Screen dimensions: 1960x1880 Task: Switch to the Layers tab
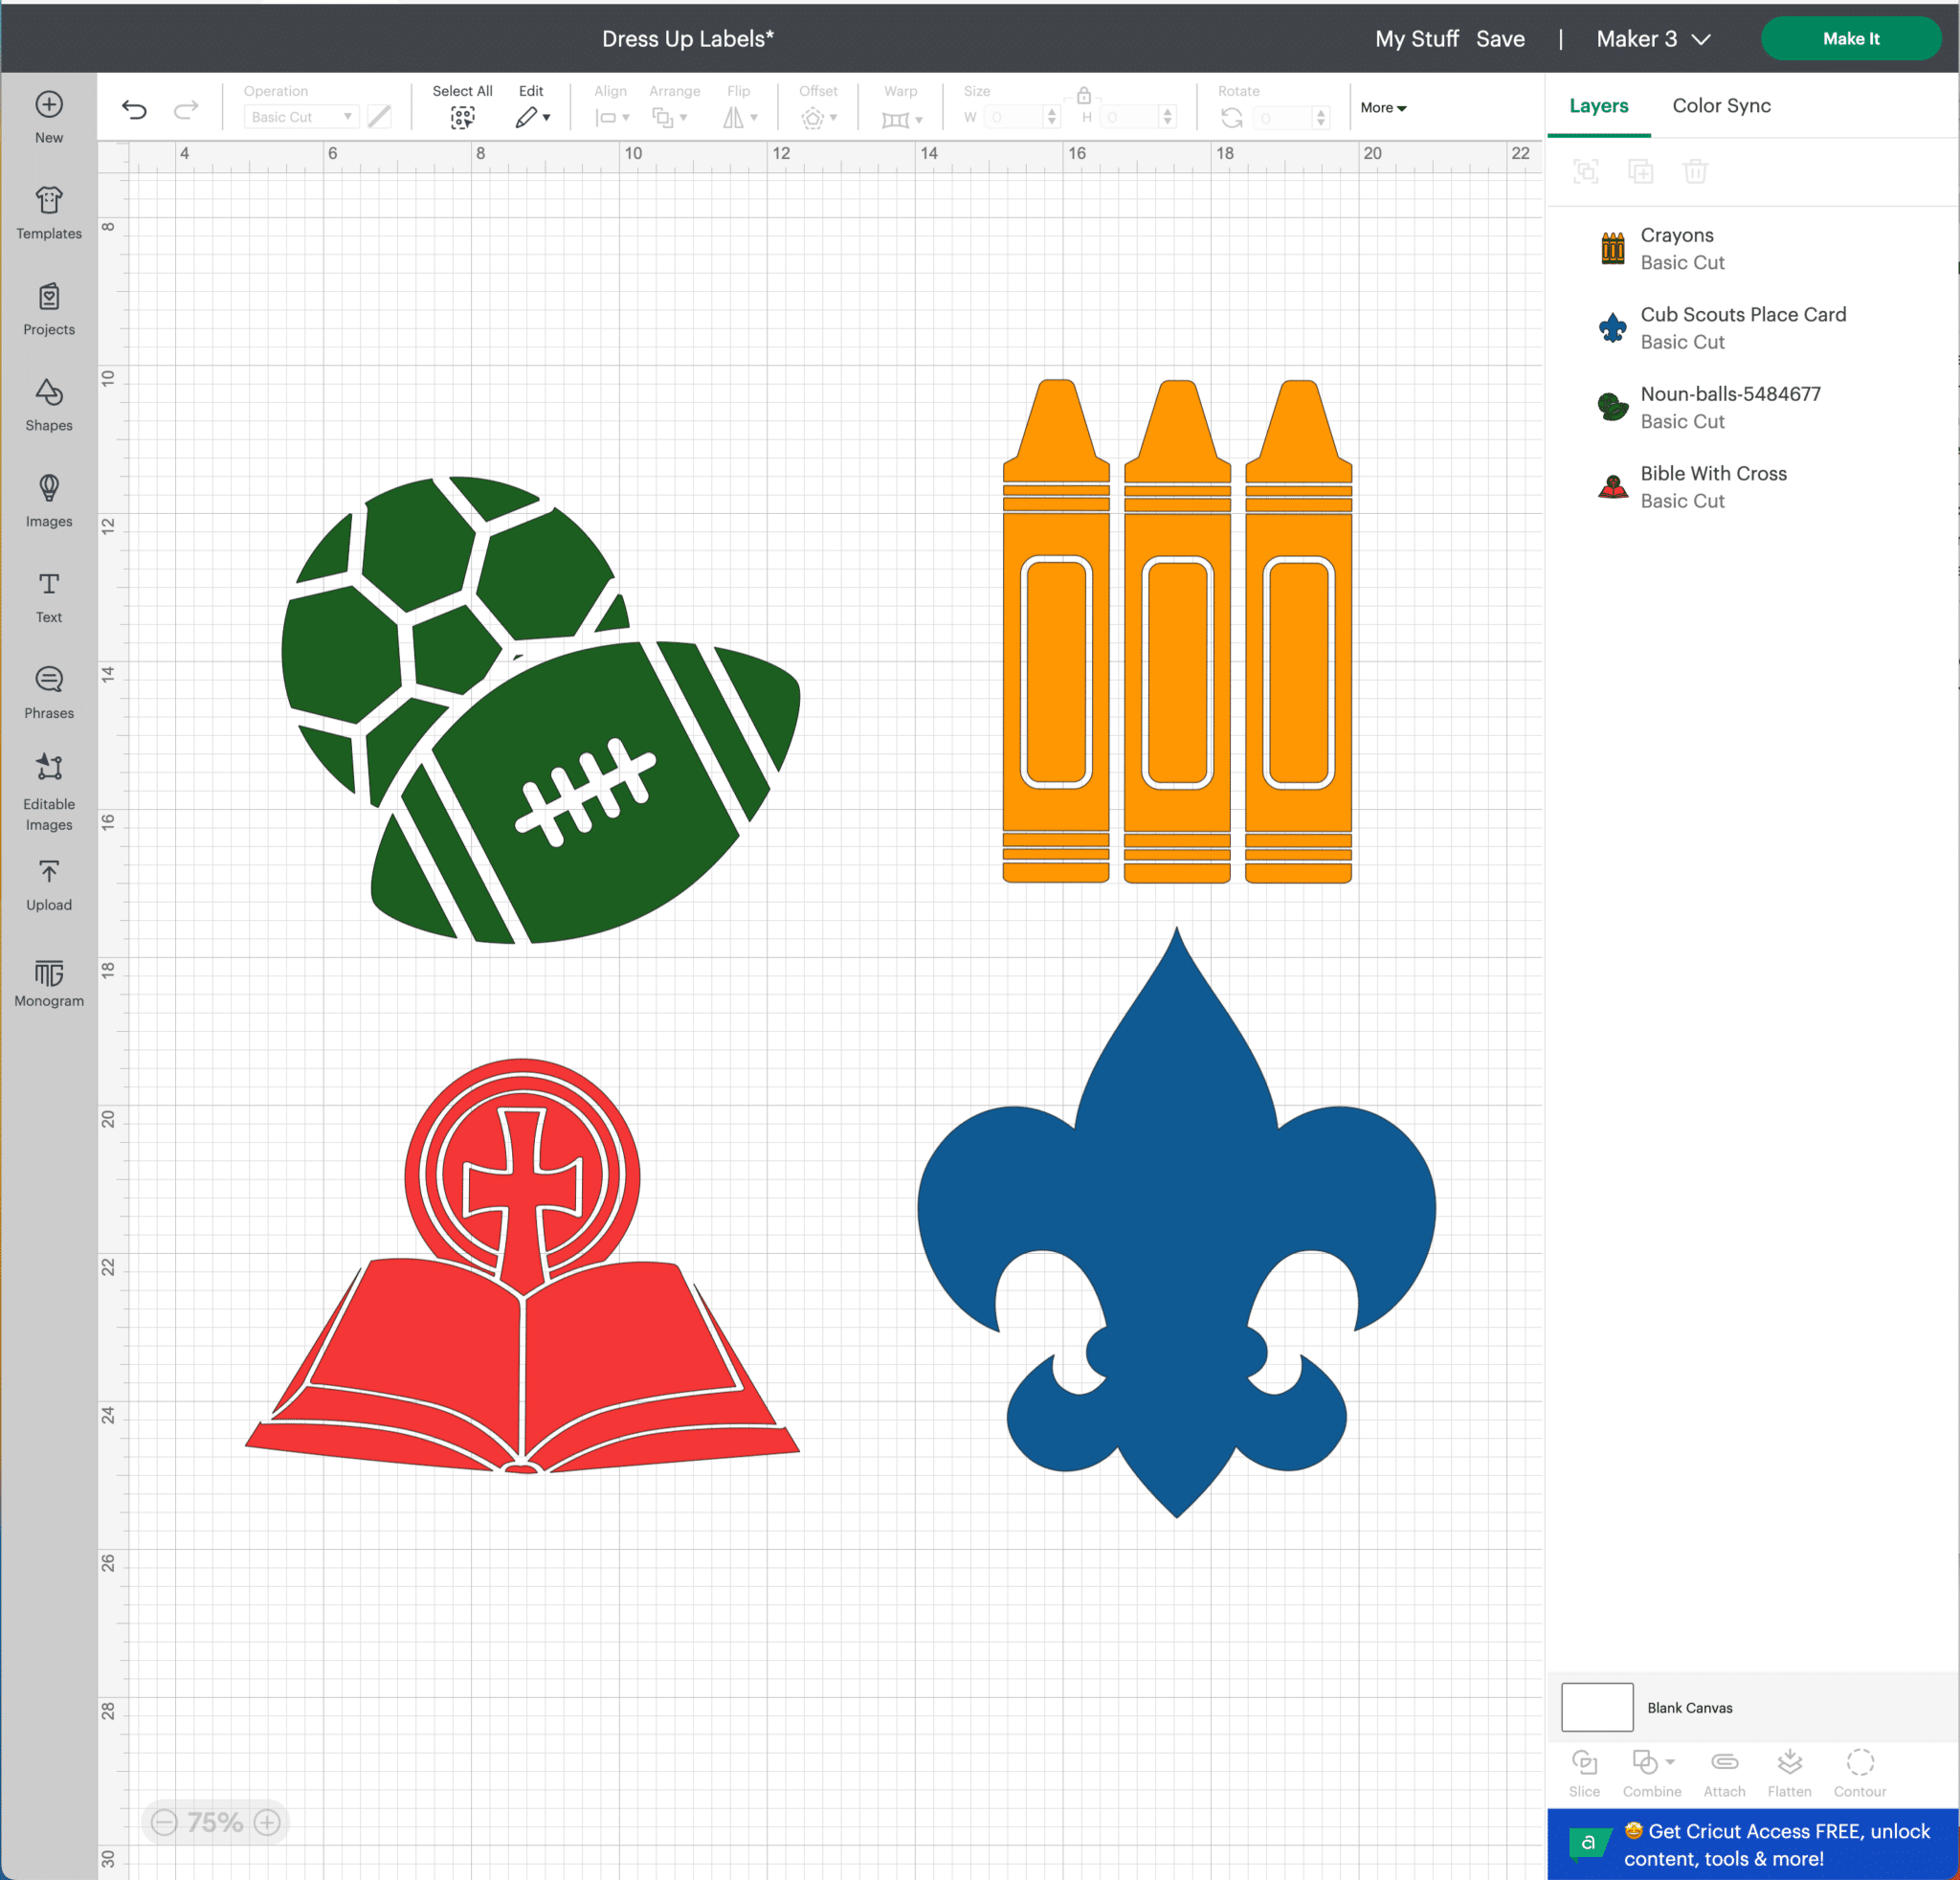tap(1598, 106)
